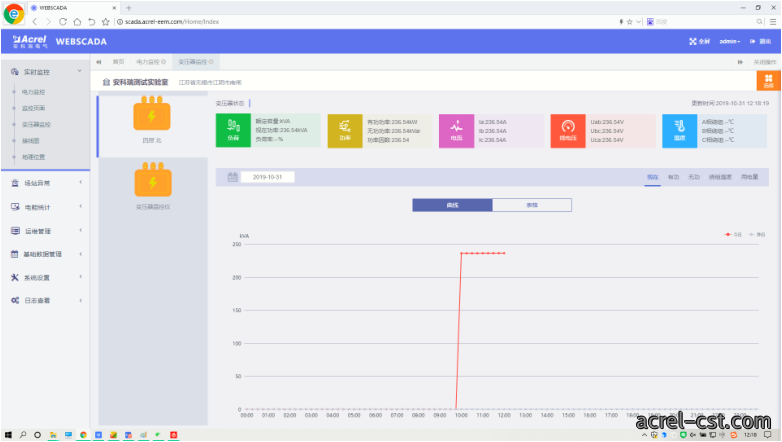This screenshot has width=782, height=442.
Task: Click the pink 电流 current icon
Action: click(456, 131)
